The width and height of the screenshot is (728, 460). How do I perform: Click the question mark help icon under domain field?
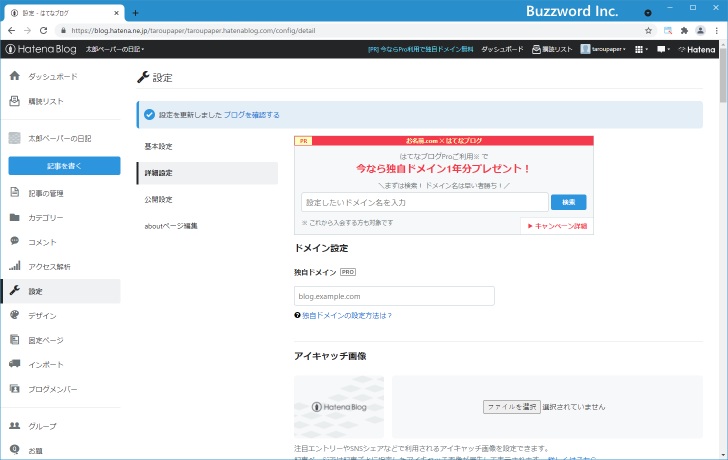(297, 315)
